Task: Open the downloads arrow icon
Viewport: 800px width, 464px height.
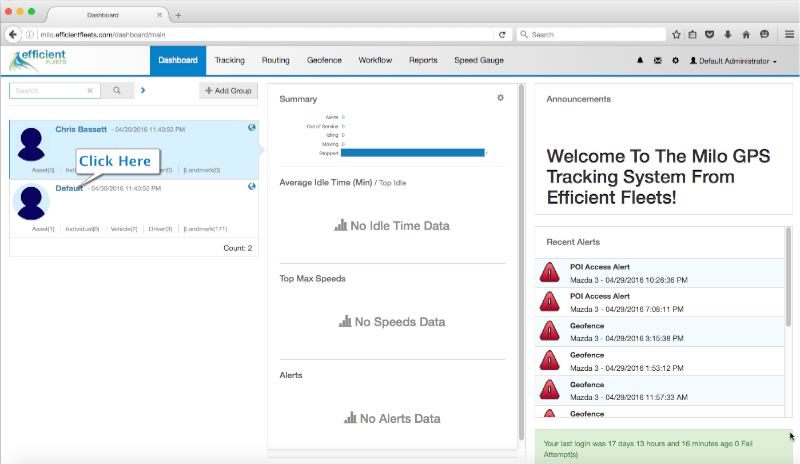Action: click(728, 34)
